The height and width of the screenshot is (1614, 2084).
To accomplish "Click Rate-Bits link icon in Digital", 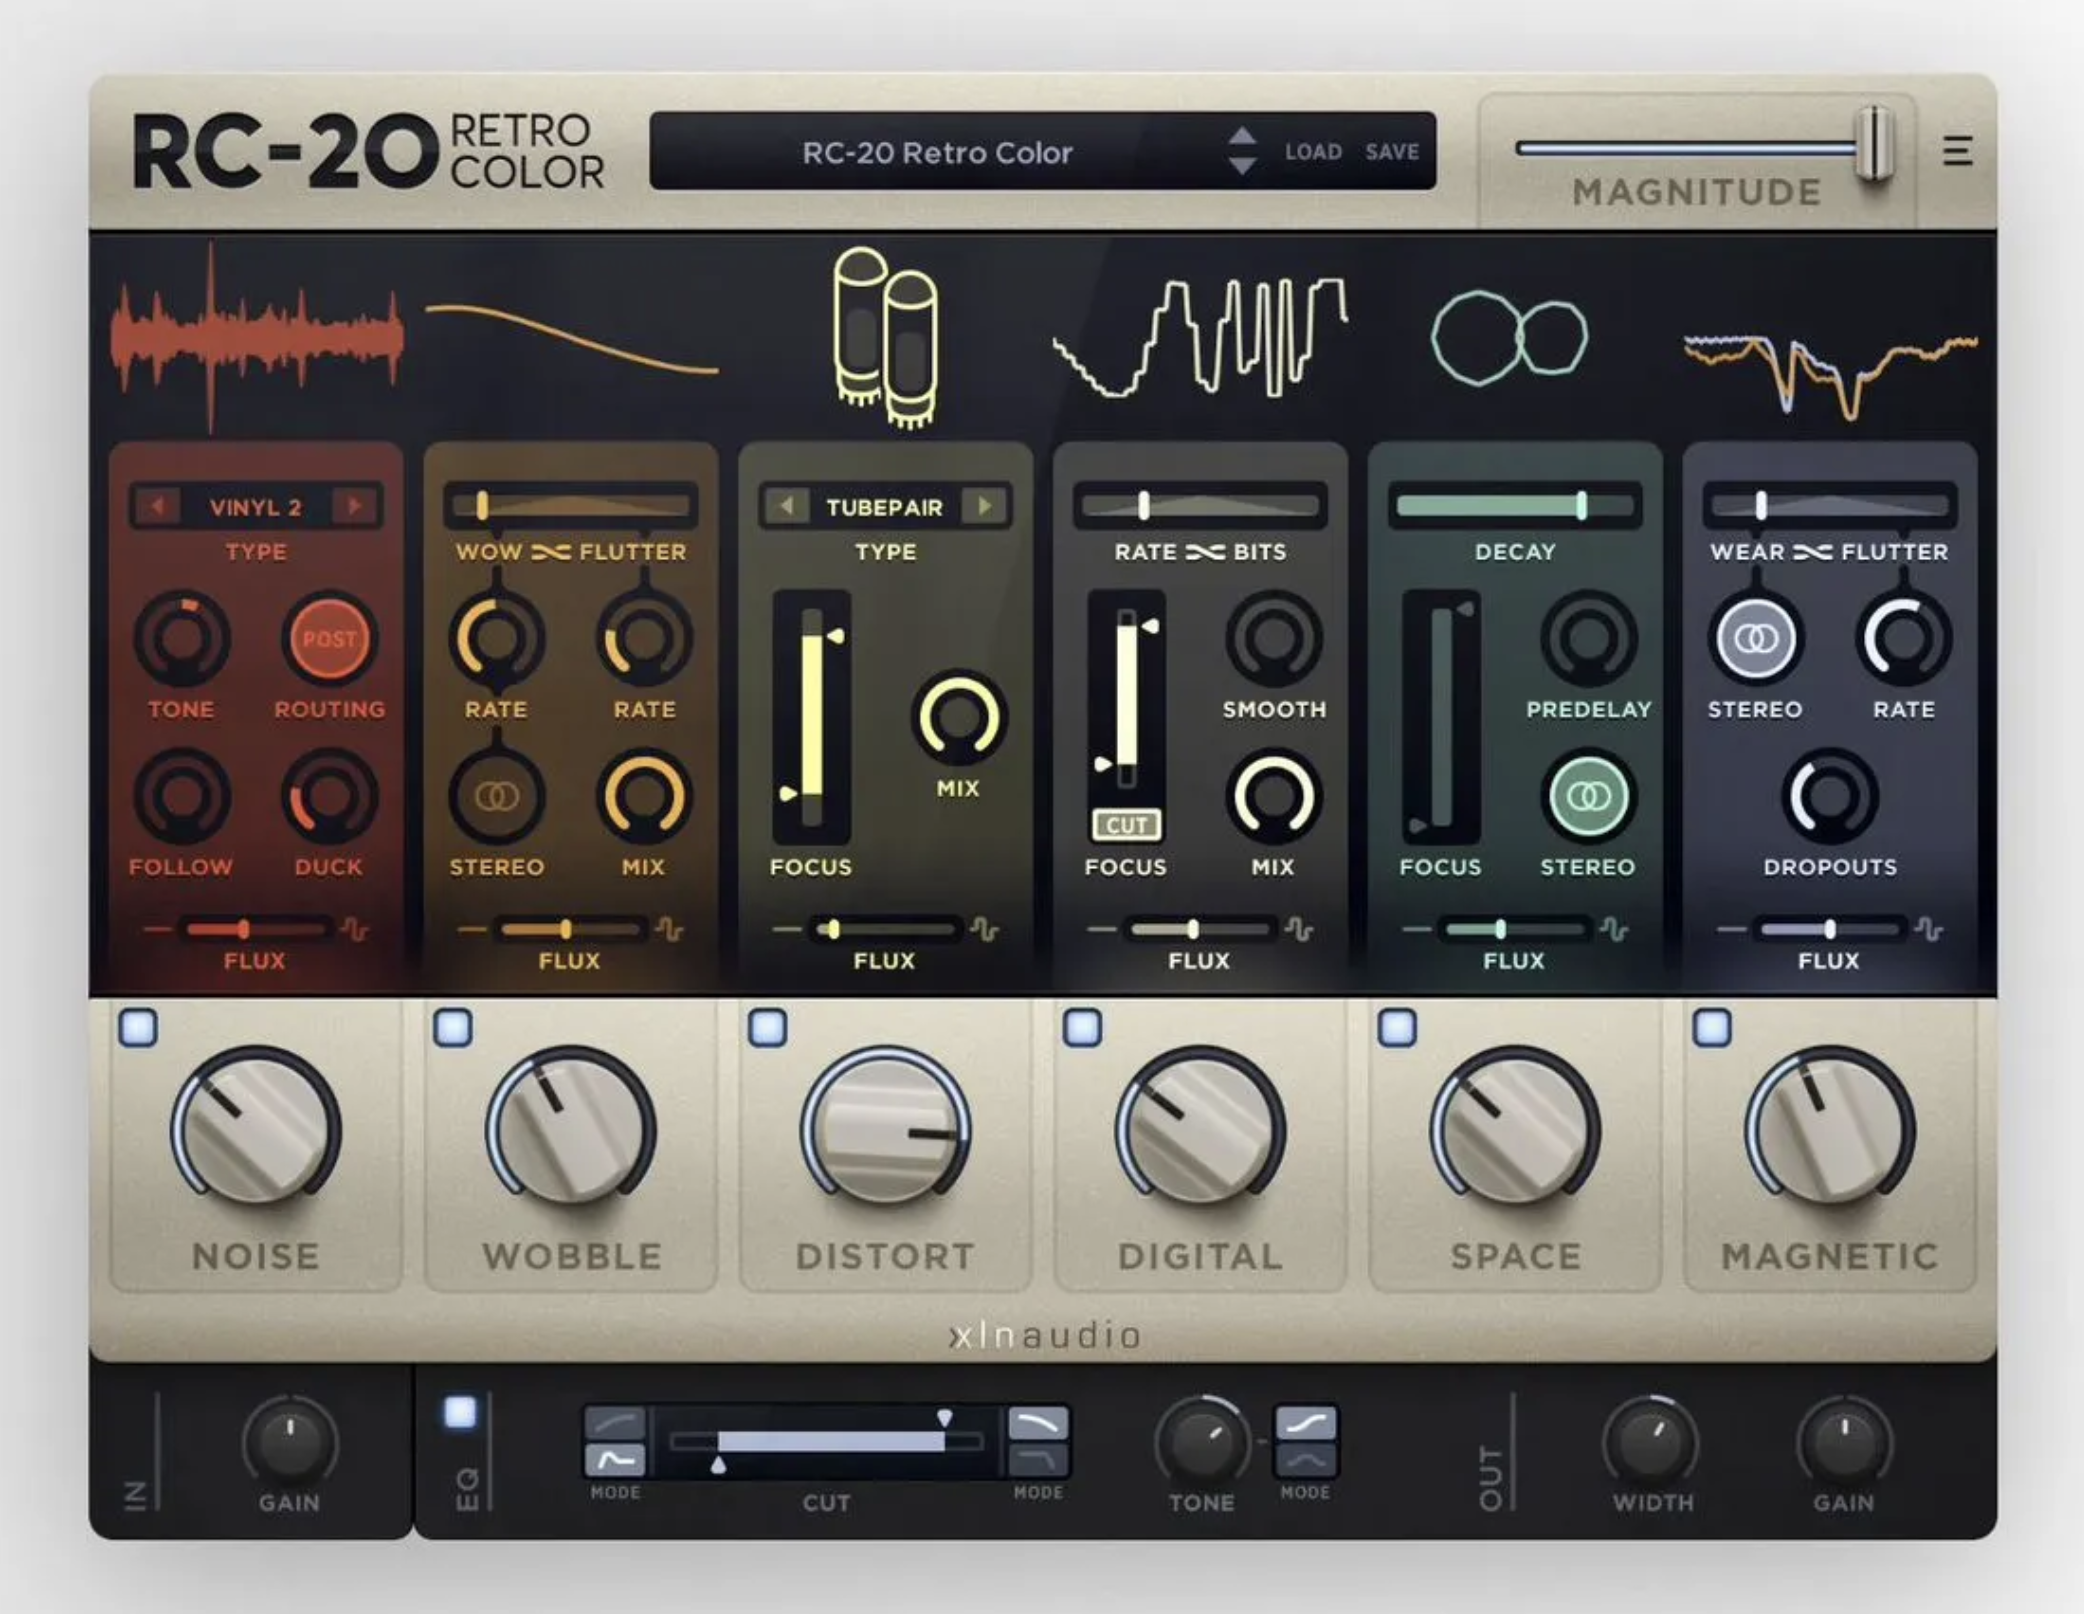I will [1205, 552].
